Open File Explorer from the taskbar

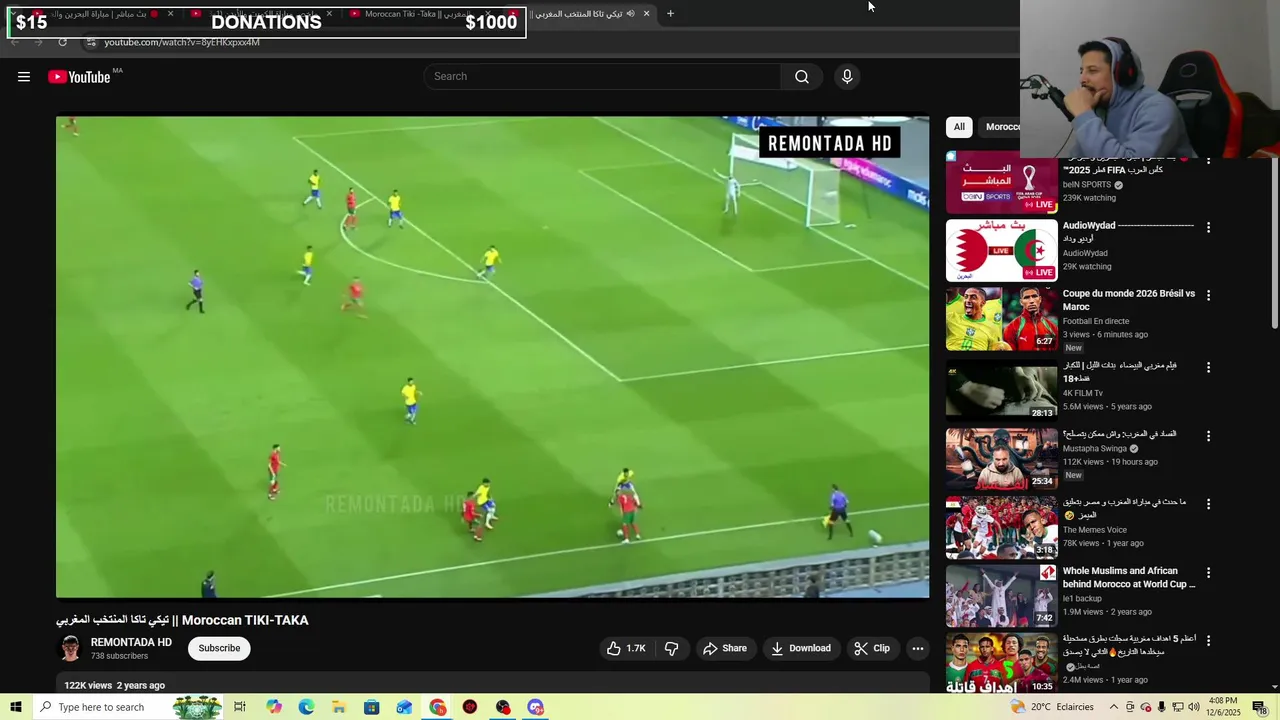tap(339, 707)
